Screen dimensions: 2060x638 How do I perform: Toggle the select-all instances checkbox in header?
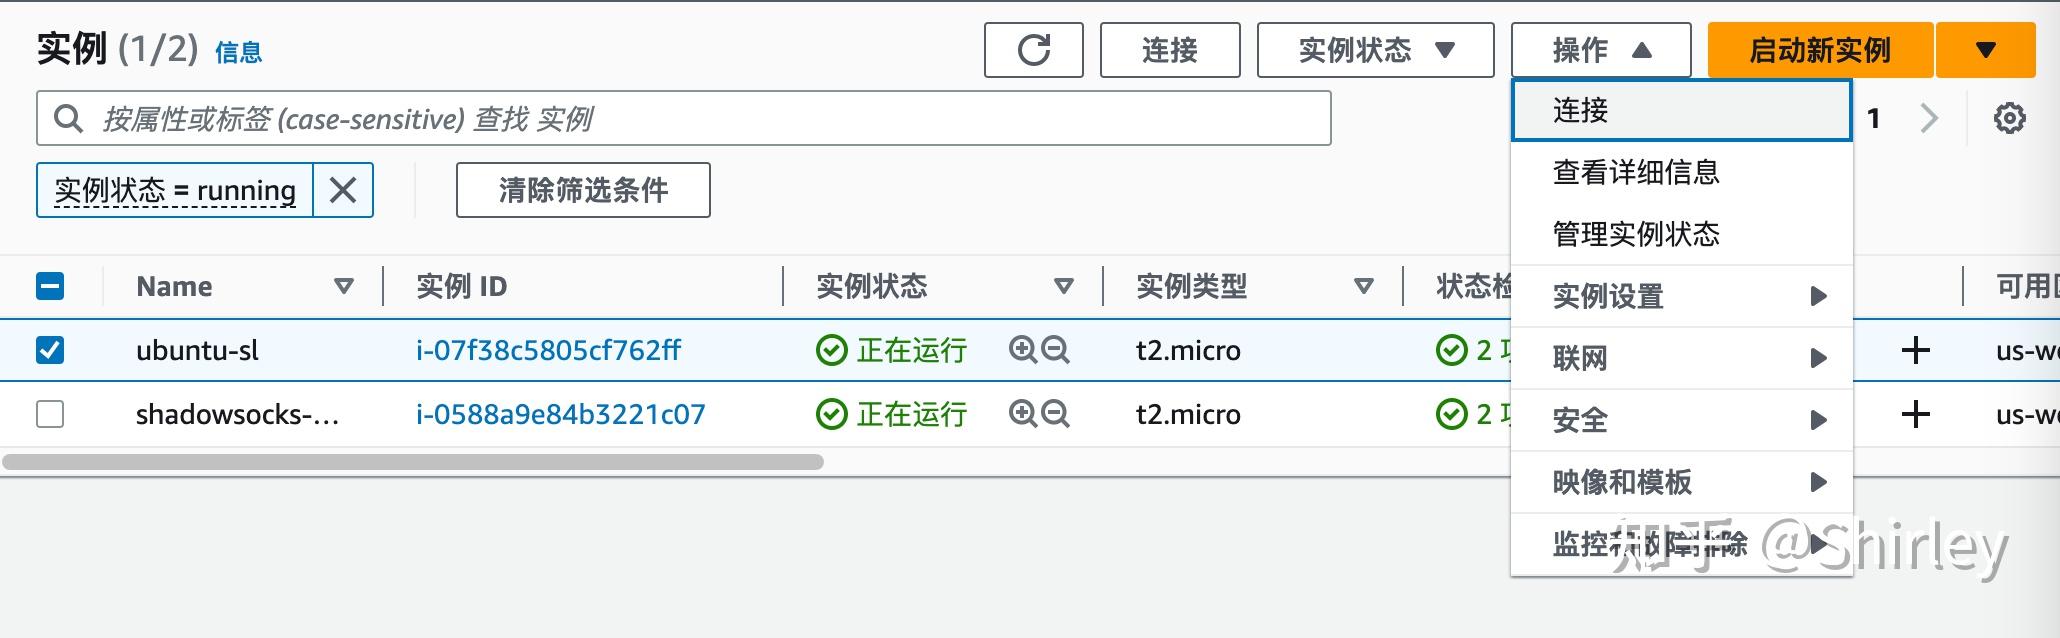click(x=50, y=287)
